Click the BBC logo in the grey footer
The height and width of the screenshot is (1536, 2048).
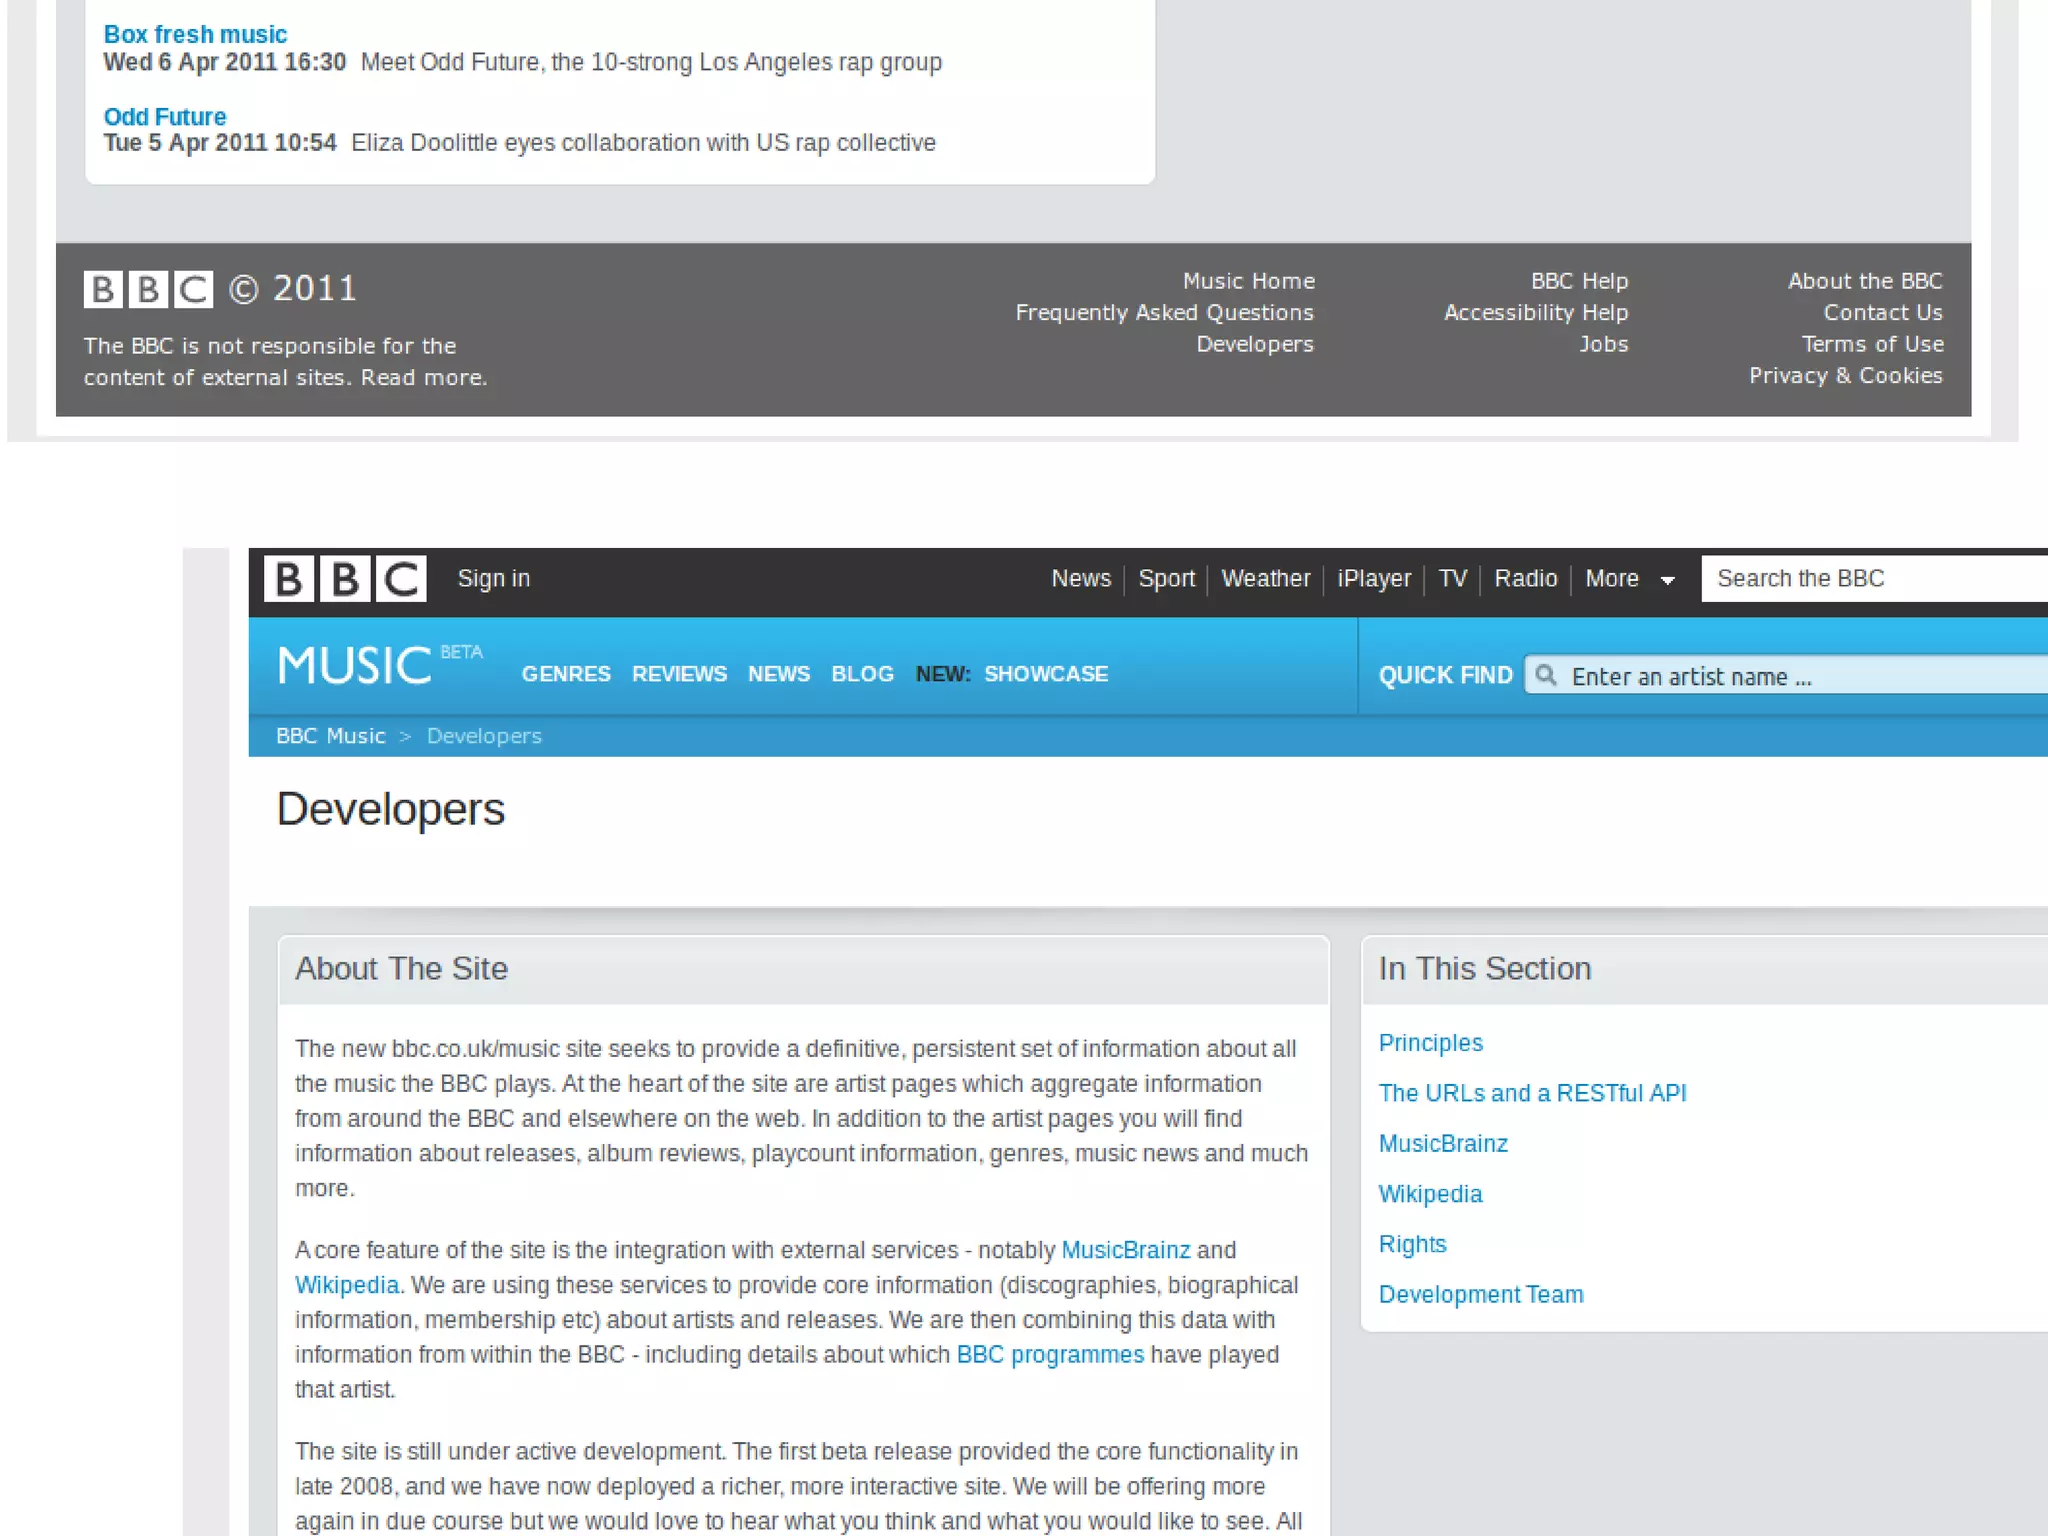(148, 289)
